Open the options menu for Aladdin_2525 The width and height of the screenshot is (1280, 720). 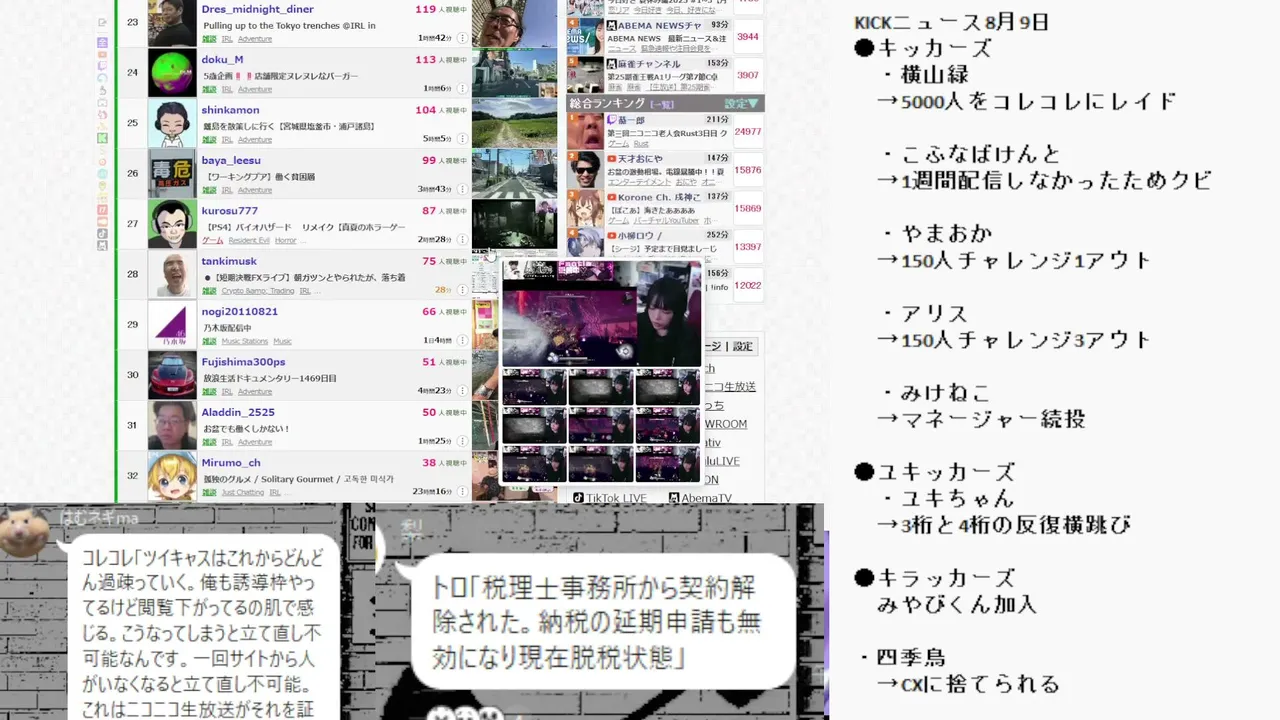(462, 441)
